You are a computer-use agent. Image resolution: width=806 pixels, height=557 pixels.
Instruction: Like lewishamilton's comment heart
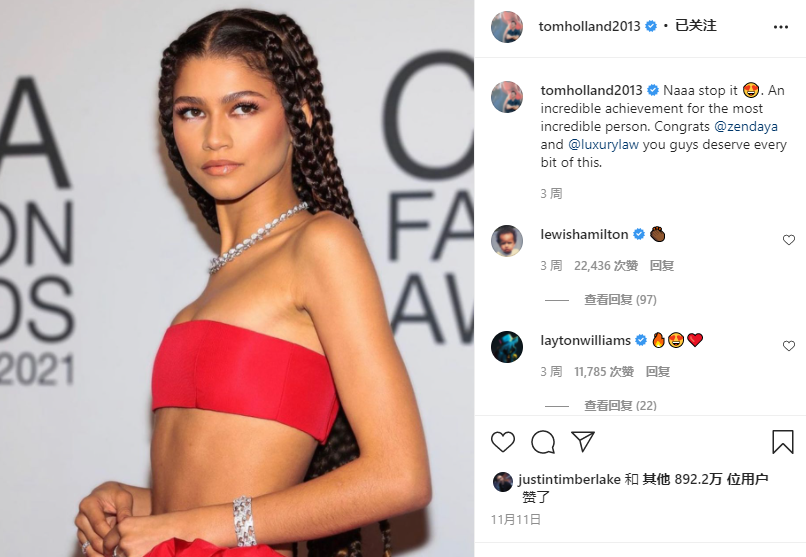pos(789,240)
